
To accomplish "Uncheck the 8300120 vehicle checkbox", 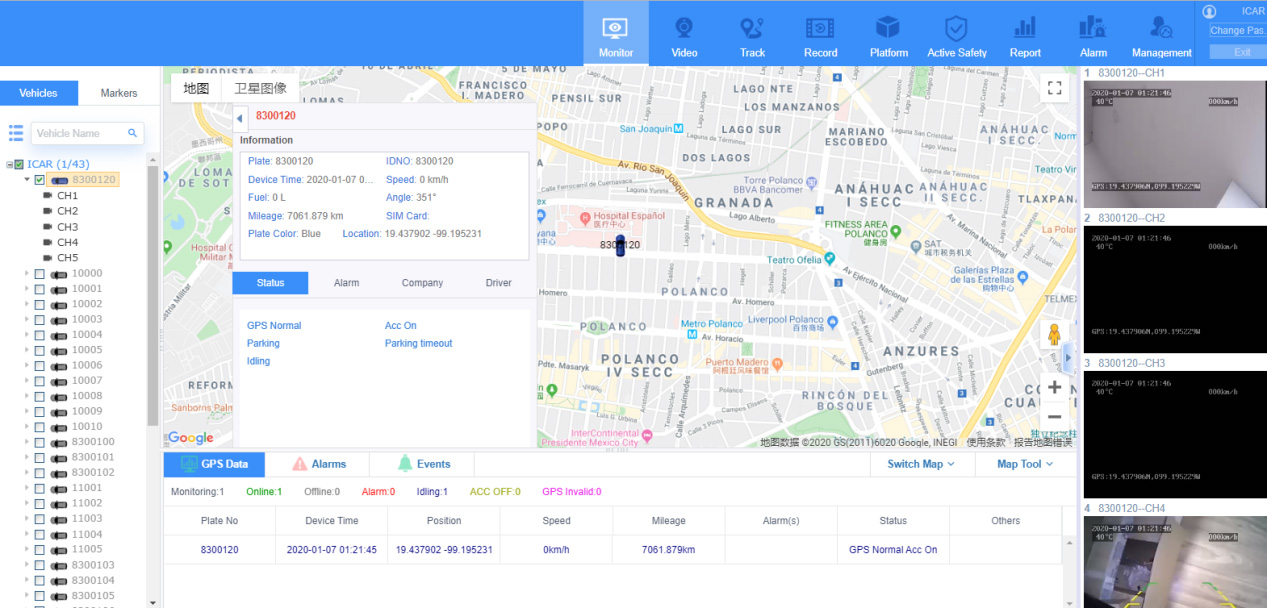I will 40,180.
